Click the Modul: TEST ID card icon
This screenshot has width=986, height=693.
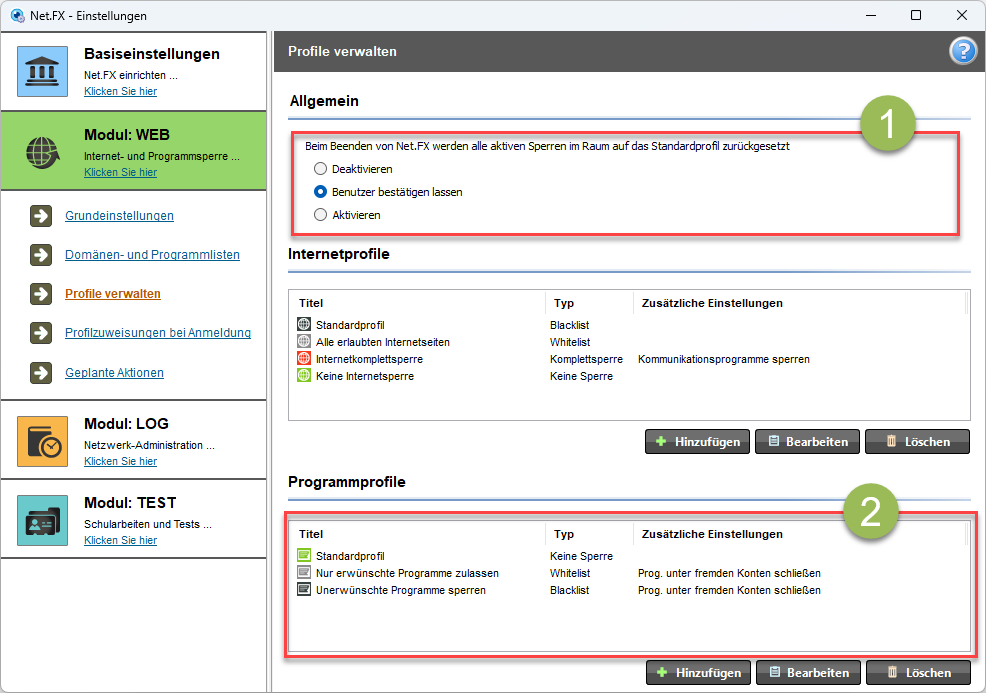[42, 520]
